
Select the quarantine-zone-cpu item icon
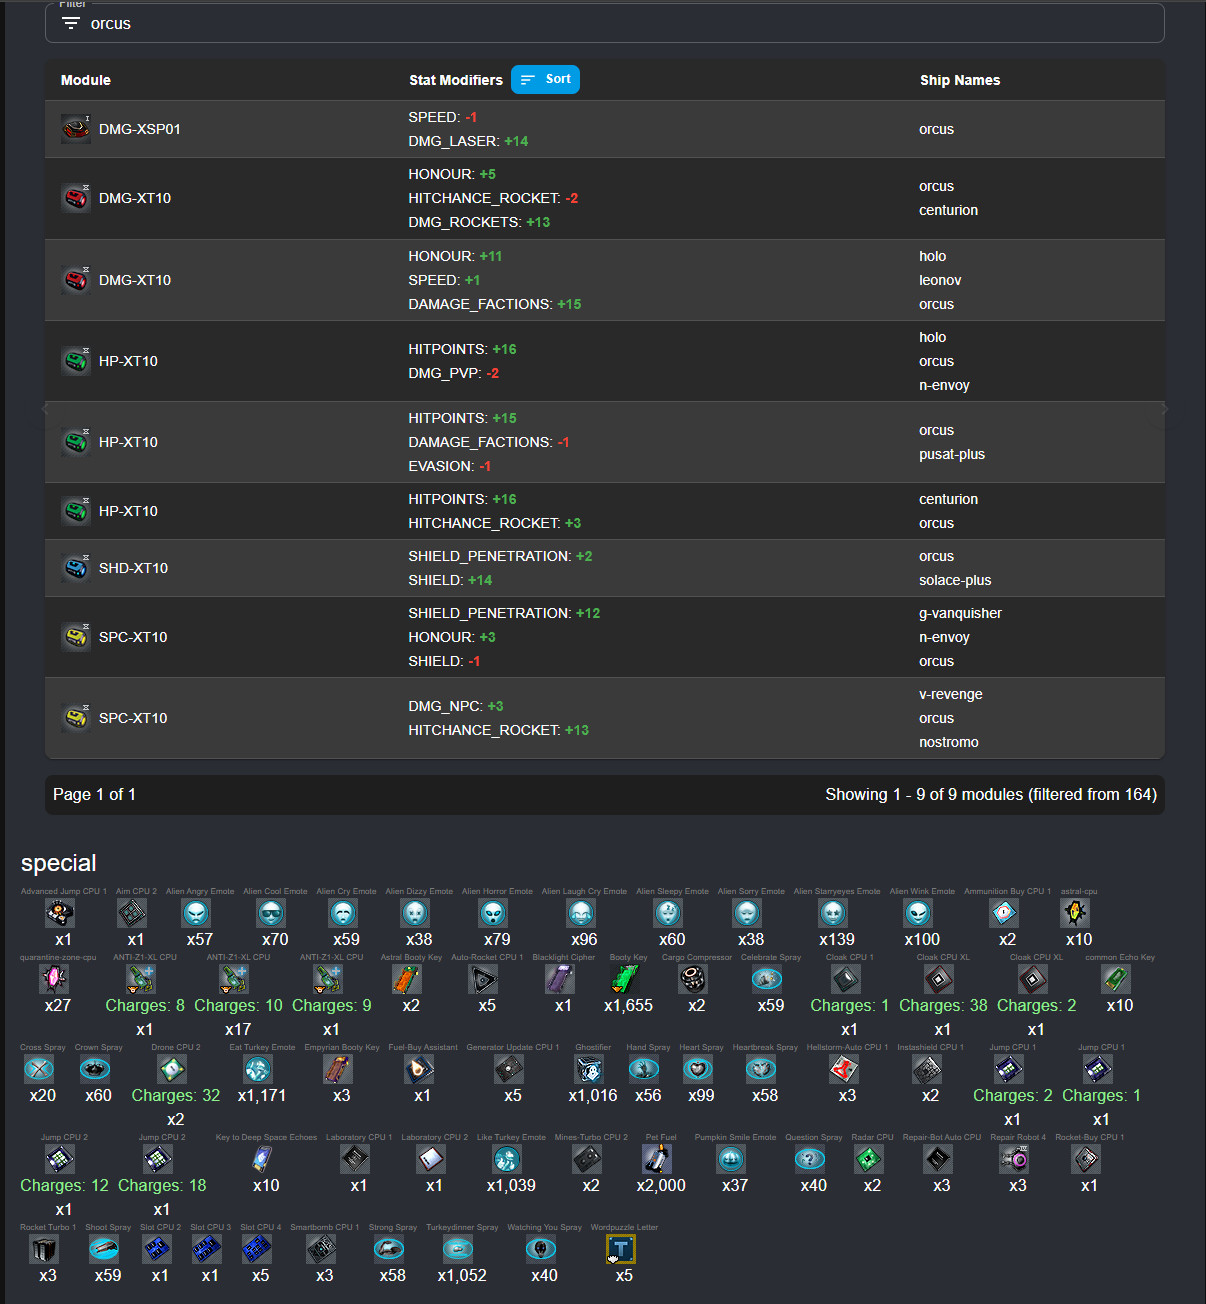pos(54,979)
